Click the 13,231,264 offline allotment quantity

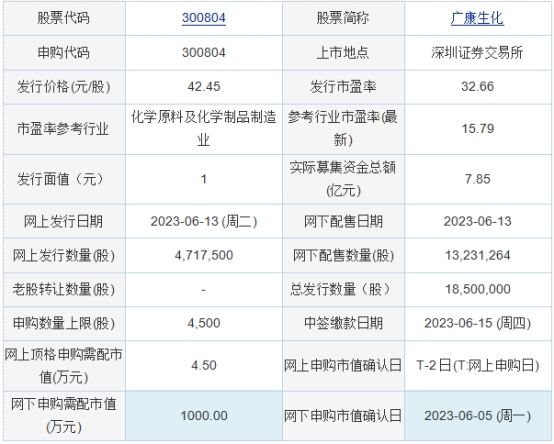click(477, 255)
